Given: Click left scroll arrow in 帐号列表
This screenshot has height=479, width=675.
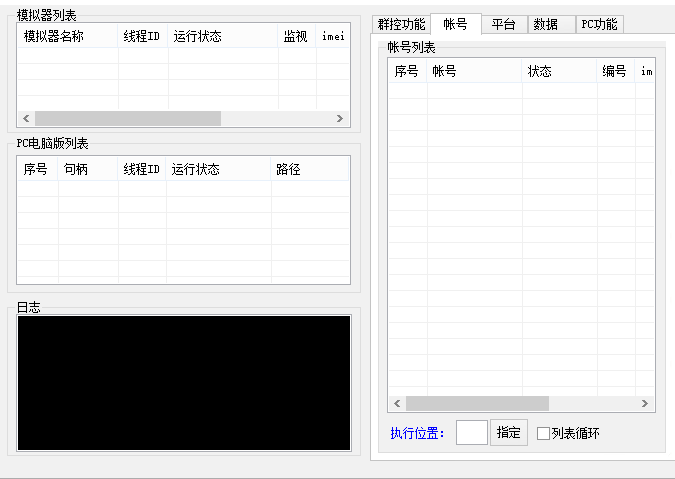Looking at the screenshot, I should 397,403.
